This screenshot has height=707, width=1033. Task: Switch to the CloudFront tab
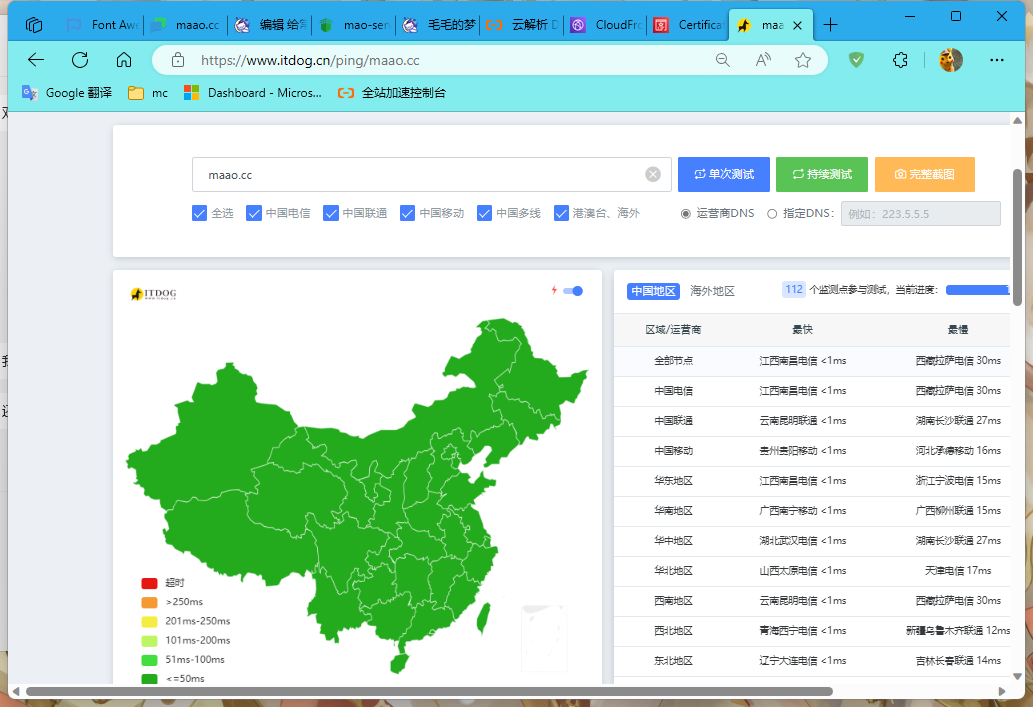(x=605, y=25)
